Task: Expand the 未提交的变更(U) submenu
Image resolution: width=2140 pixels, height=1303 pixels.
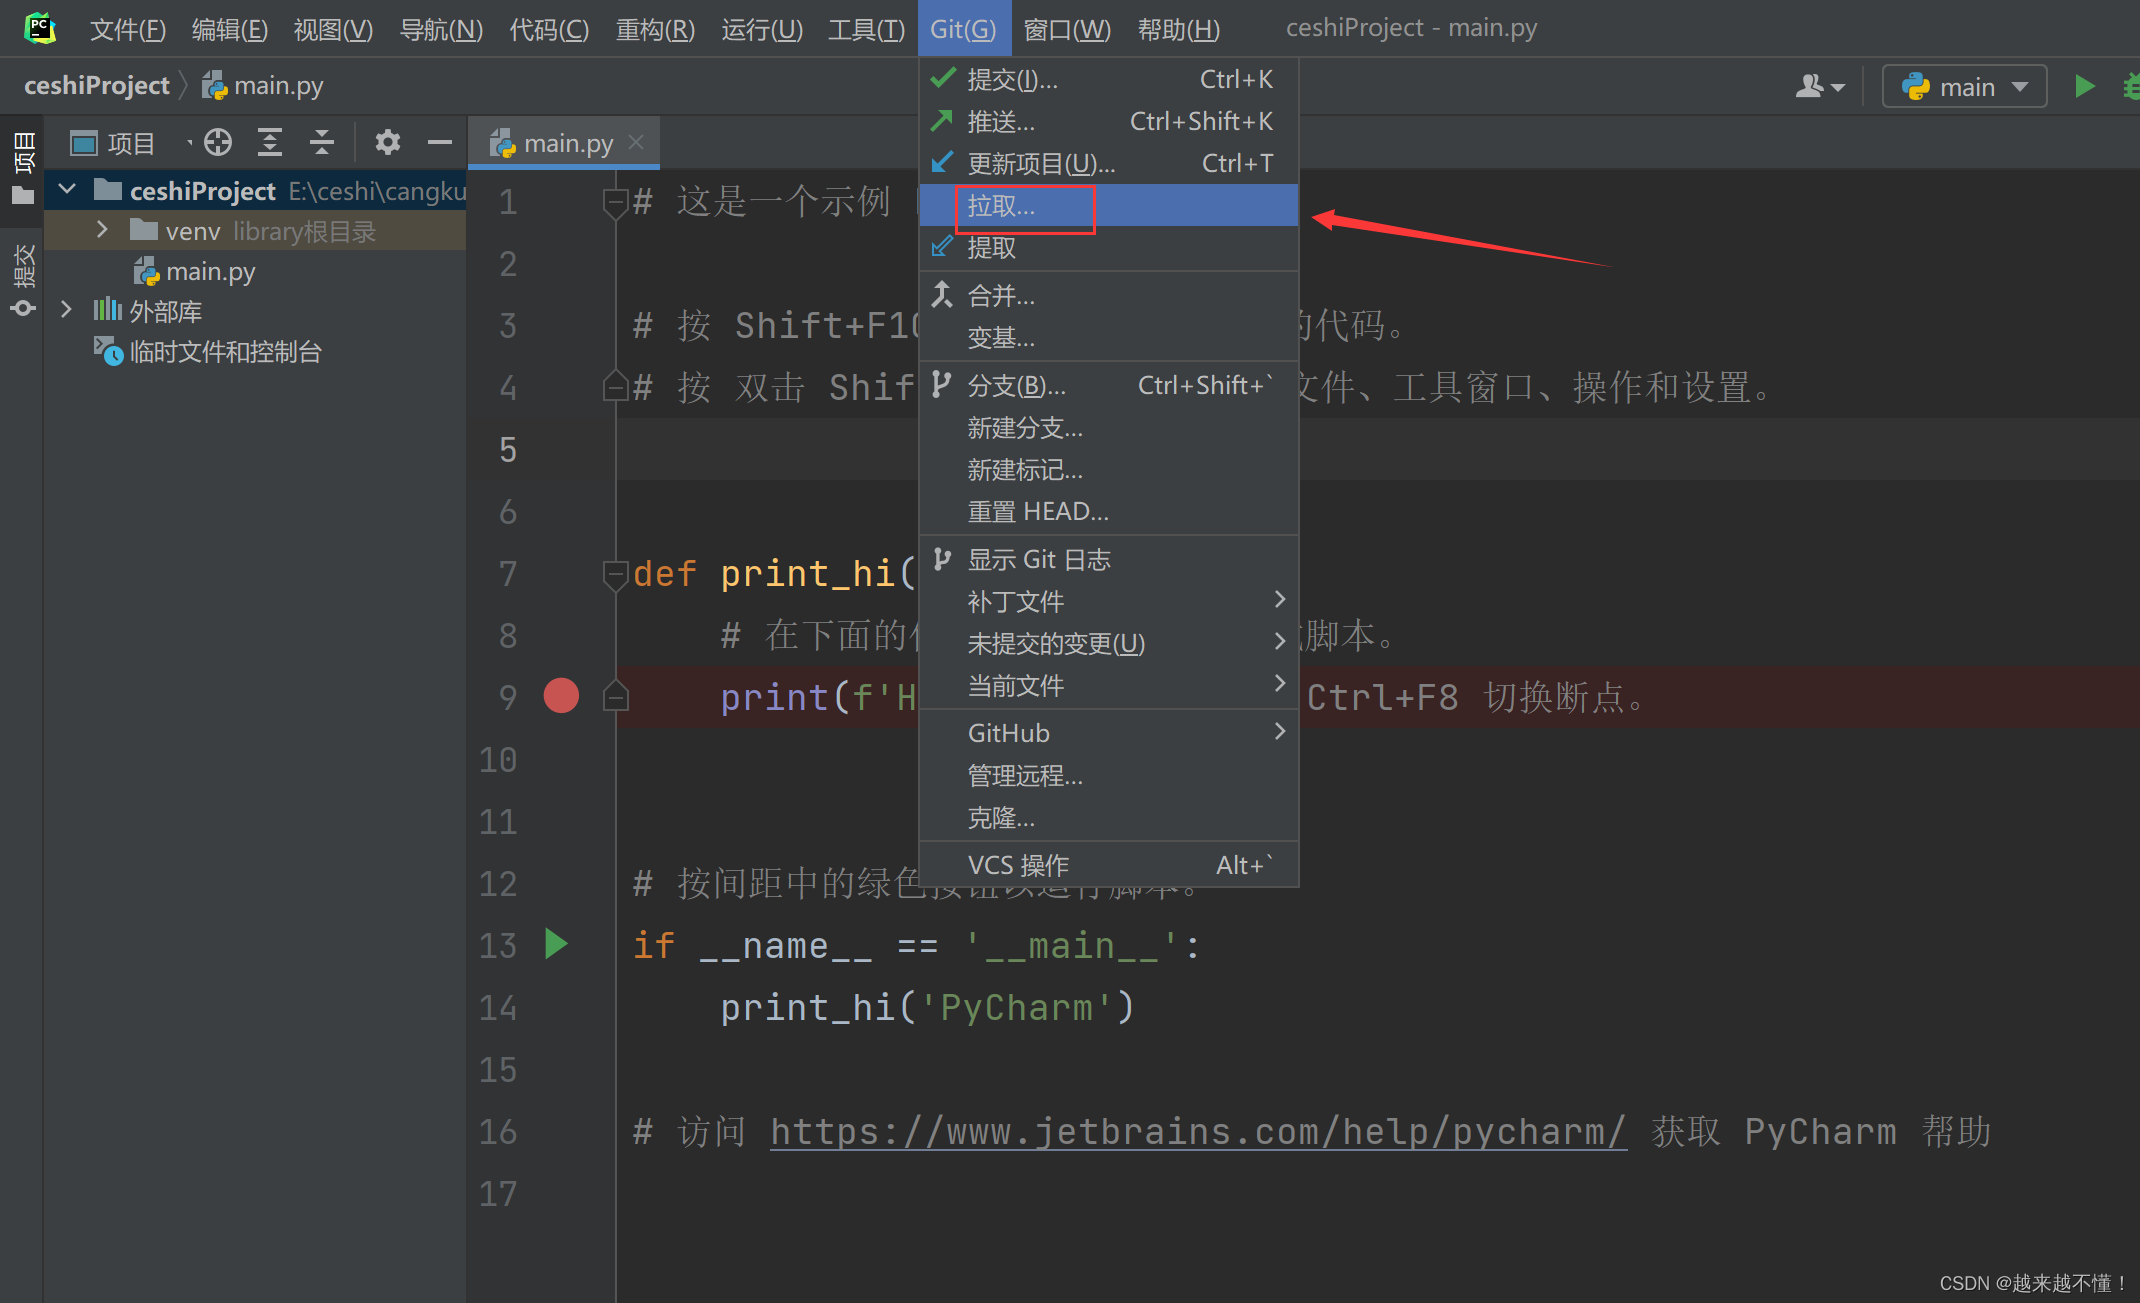Action: 1108,643
